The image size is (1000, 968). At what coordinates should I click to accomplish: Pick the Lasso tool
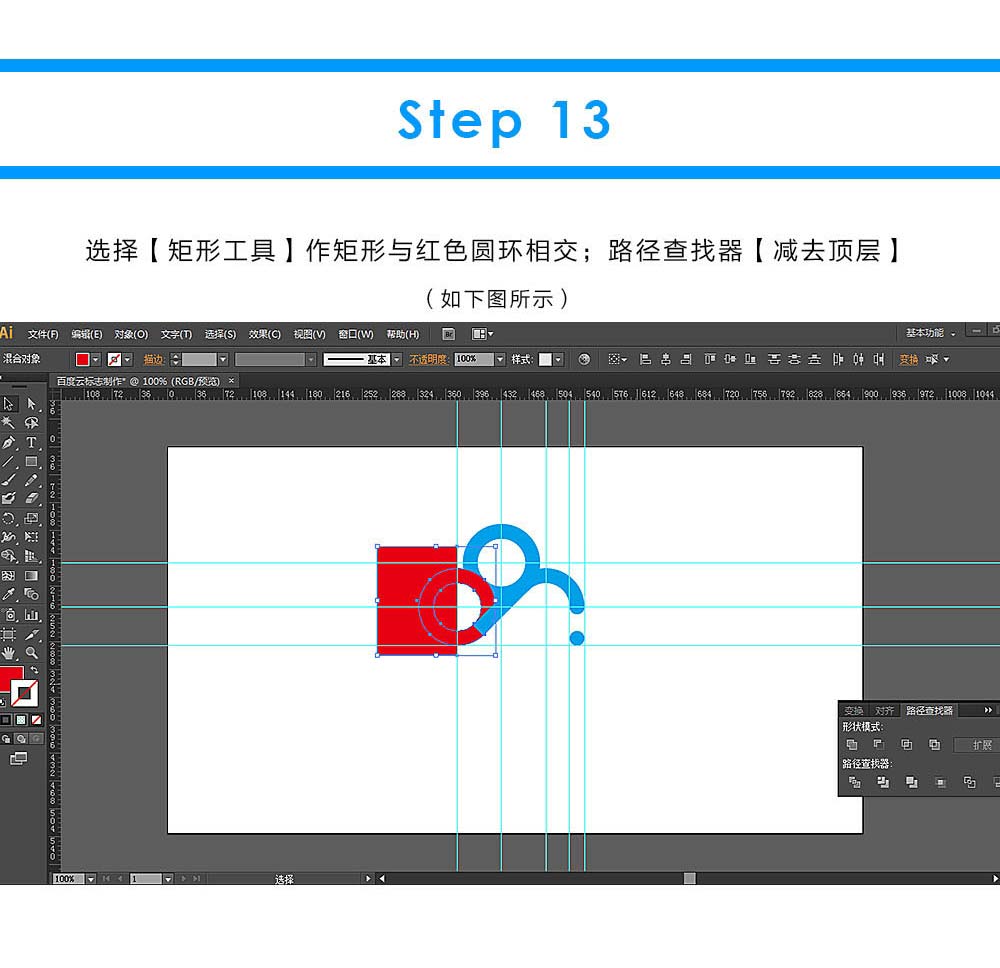pyautogui.click(x=31, y=423)
